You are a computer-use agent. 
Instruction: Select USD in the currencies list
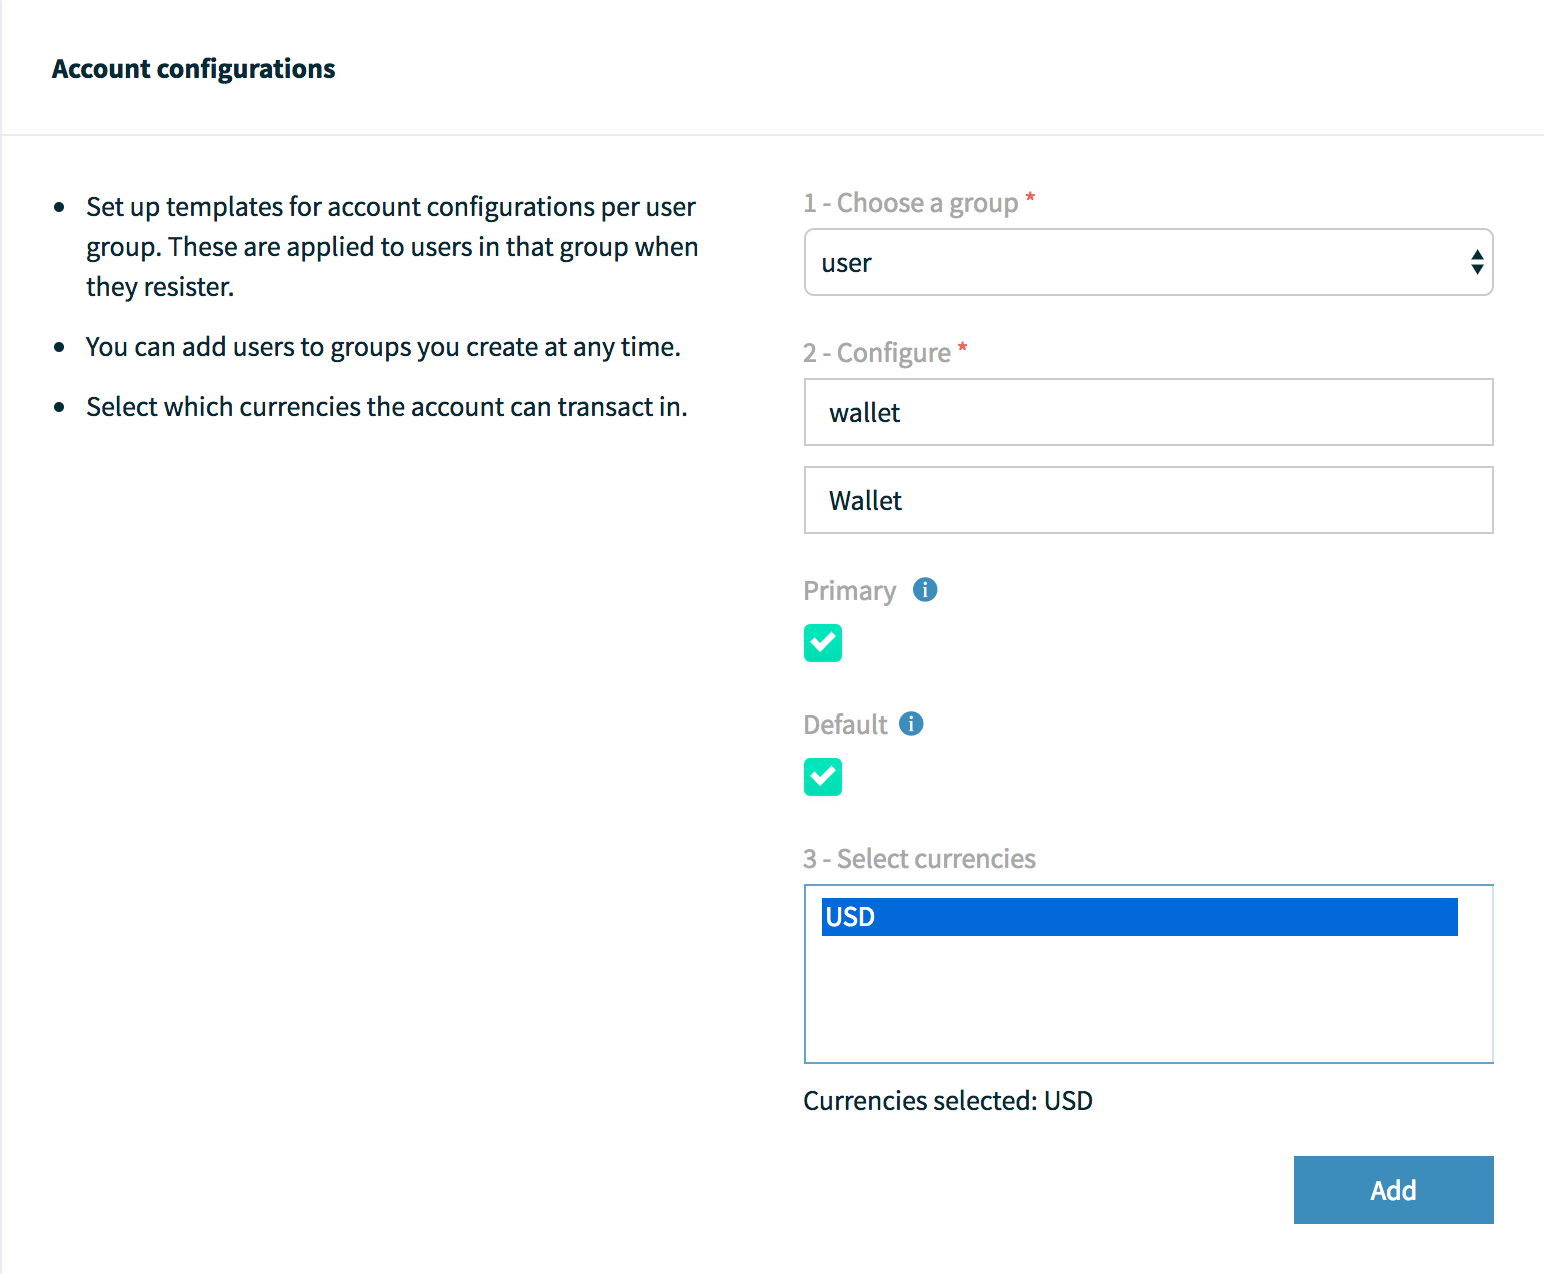[x=1139, y=917]
